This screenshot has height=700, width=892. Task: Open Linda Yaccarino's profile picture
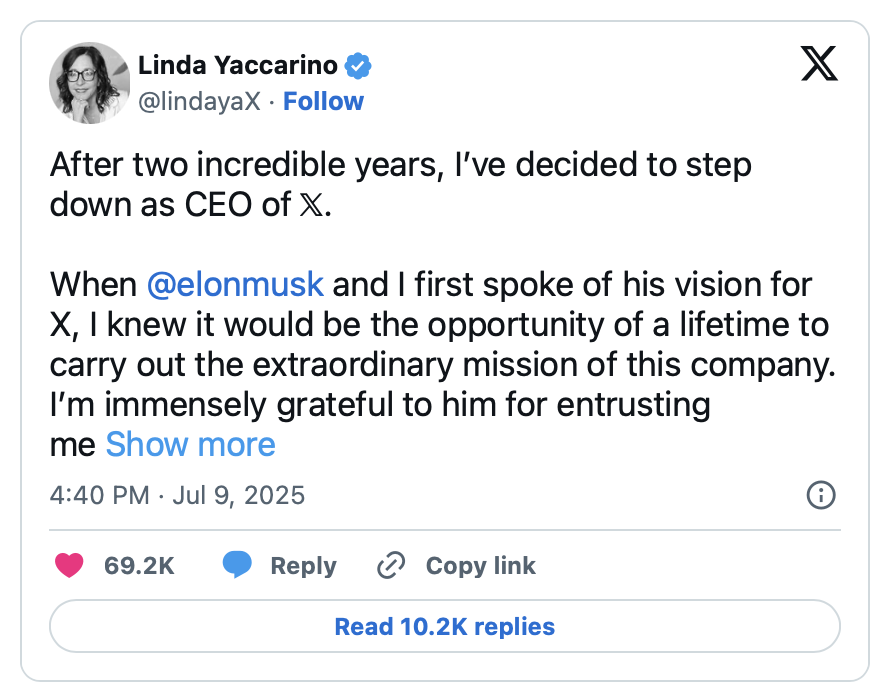[x=90, y=83]
